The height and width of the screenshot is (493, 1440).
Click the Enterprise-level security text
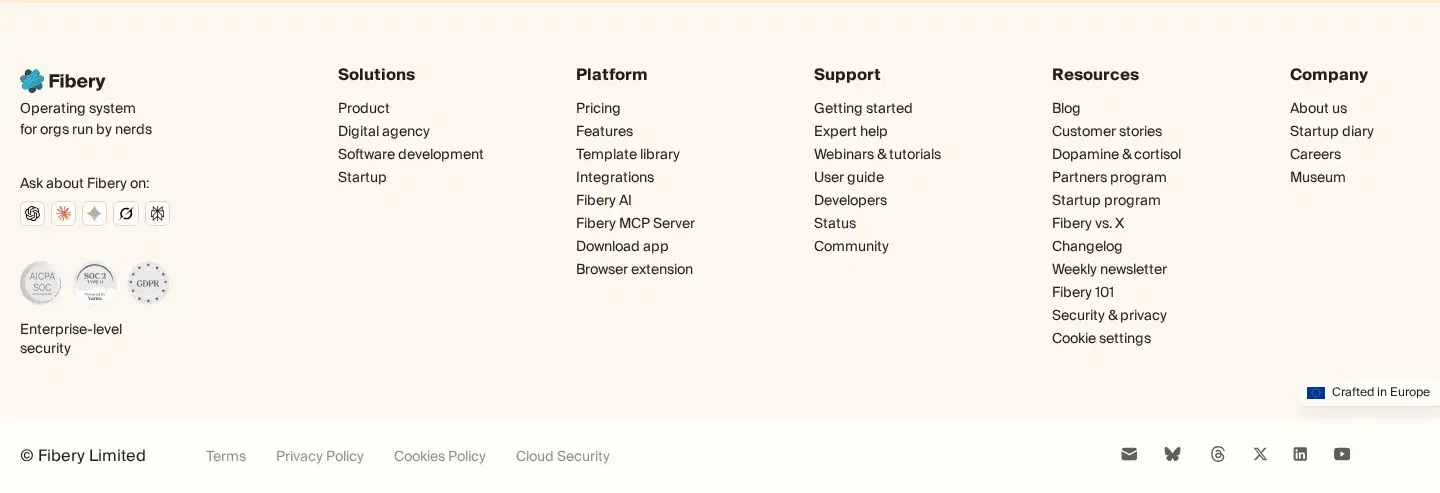71,338
